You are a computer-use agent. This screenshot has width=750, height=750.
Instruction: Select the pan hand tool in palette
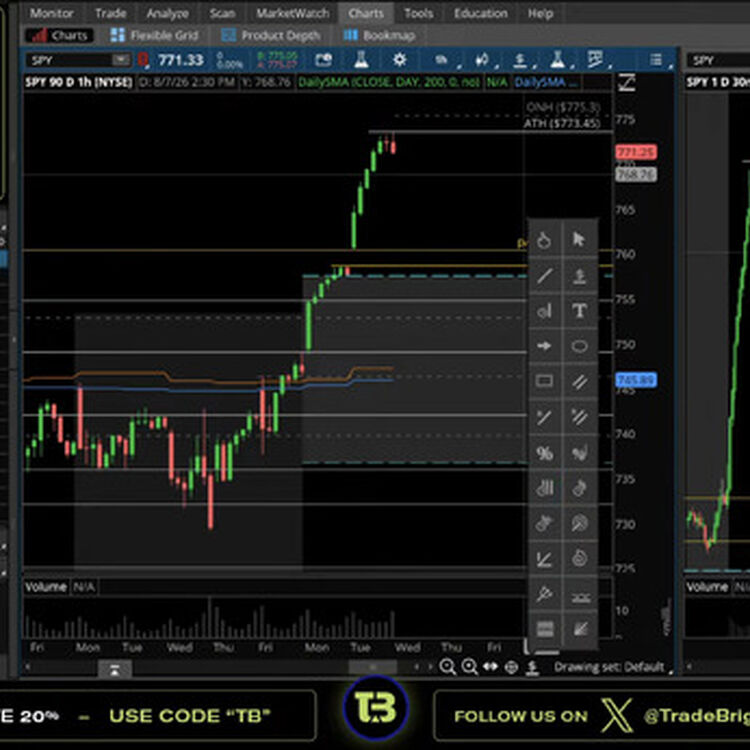(x=544, y=239)
